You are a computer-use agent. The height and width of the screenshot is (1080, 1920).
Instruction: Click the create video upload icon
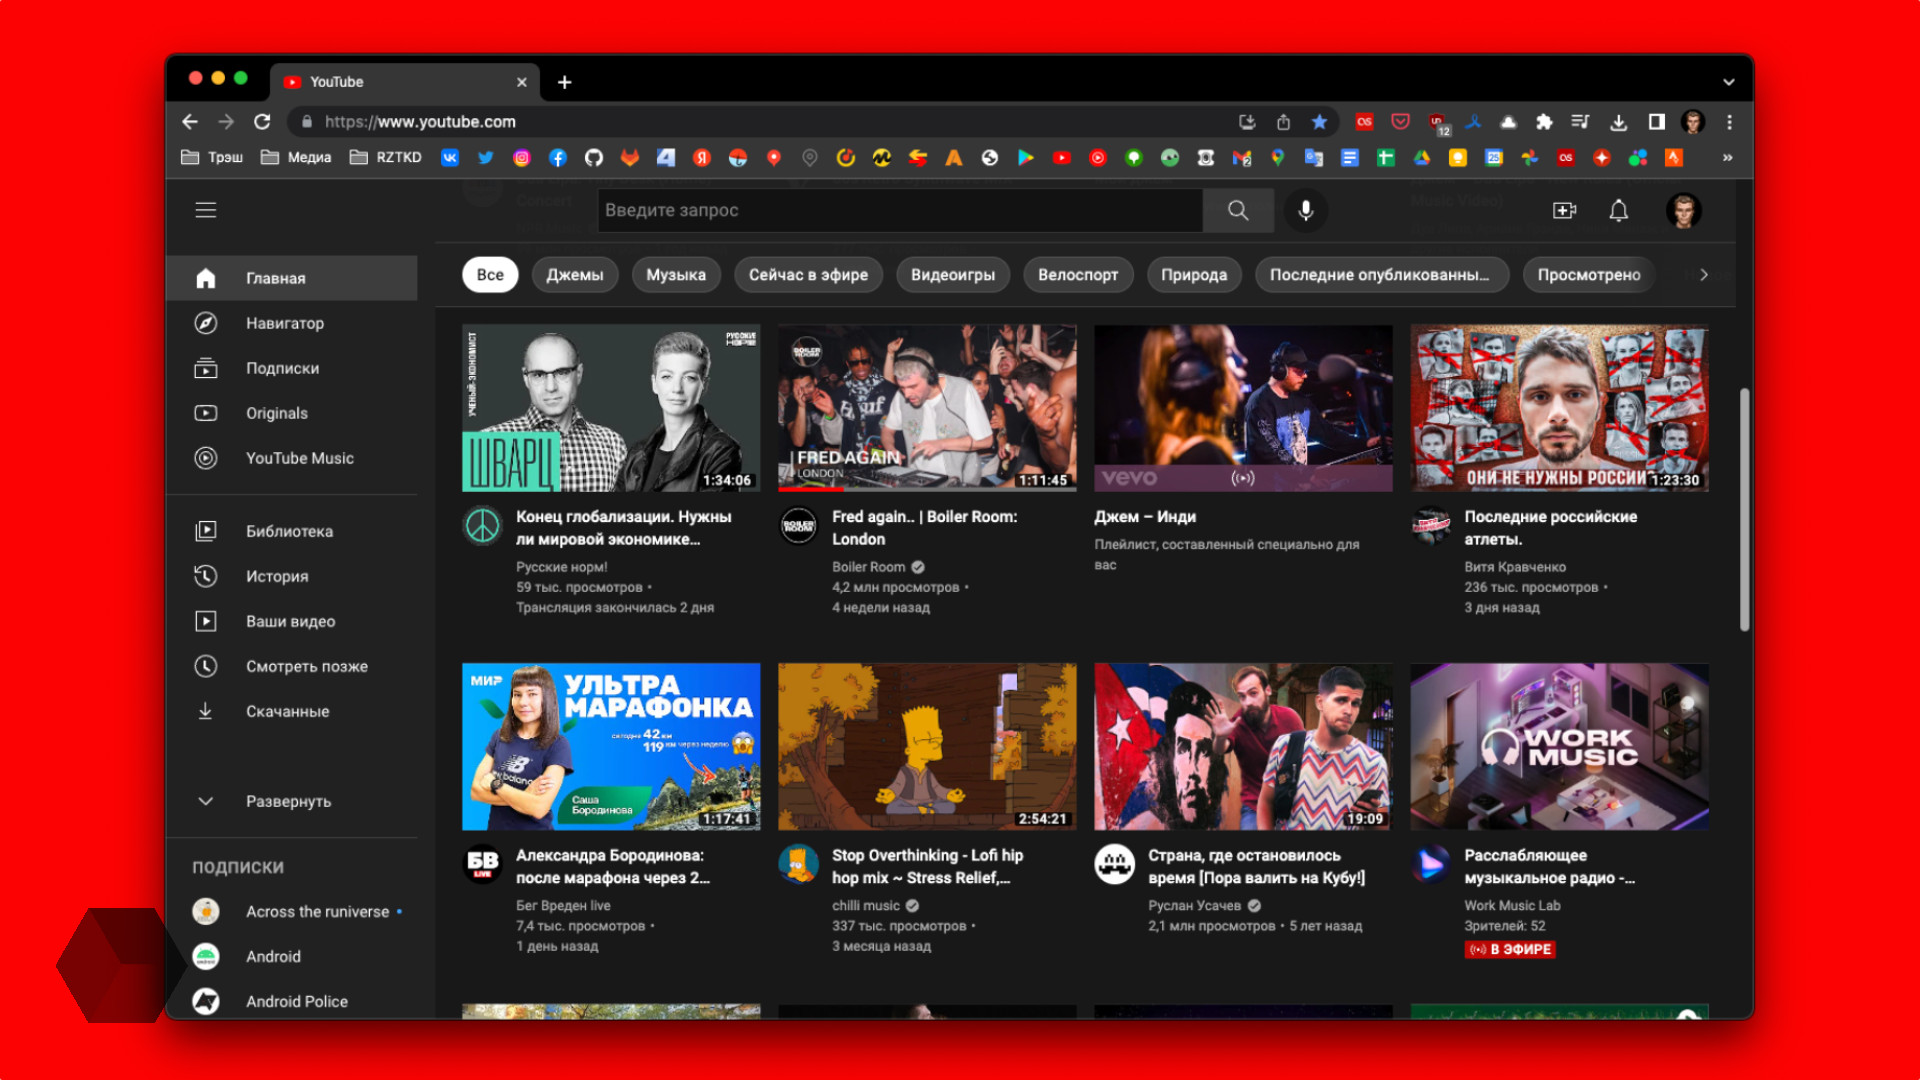(1563, 208)
